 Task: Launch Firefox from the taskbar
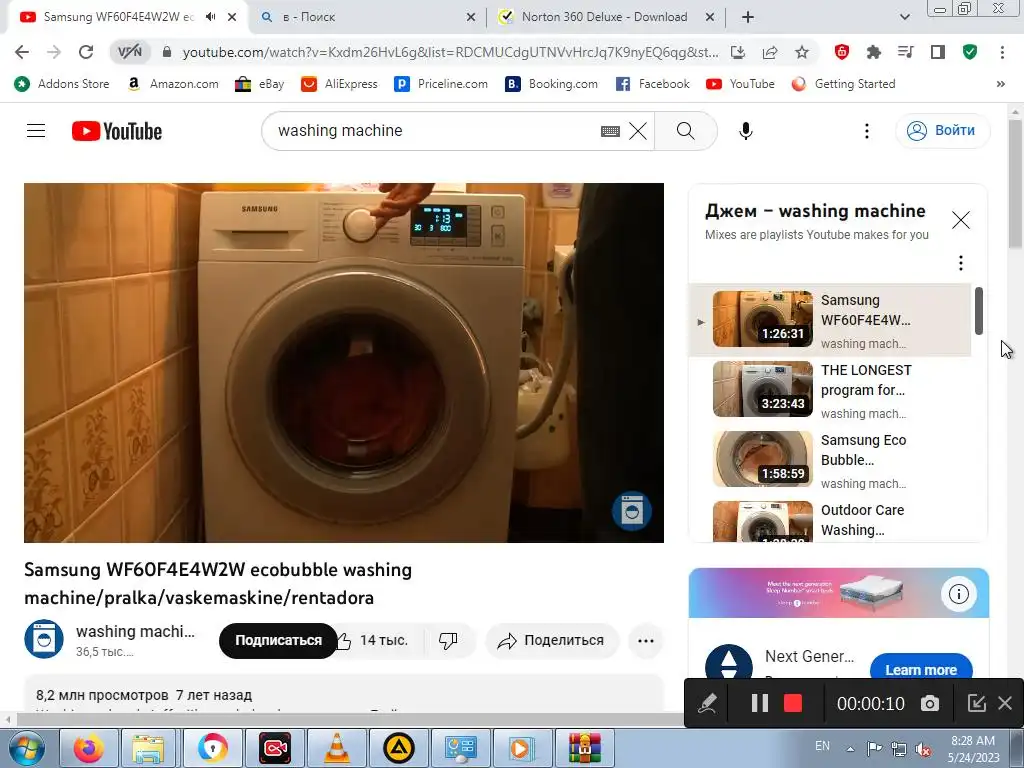point(89,748)
